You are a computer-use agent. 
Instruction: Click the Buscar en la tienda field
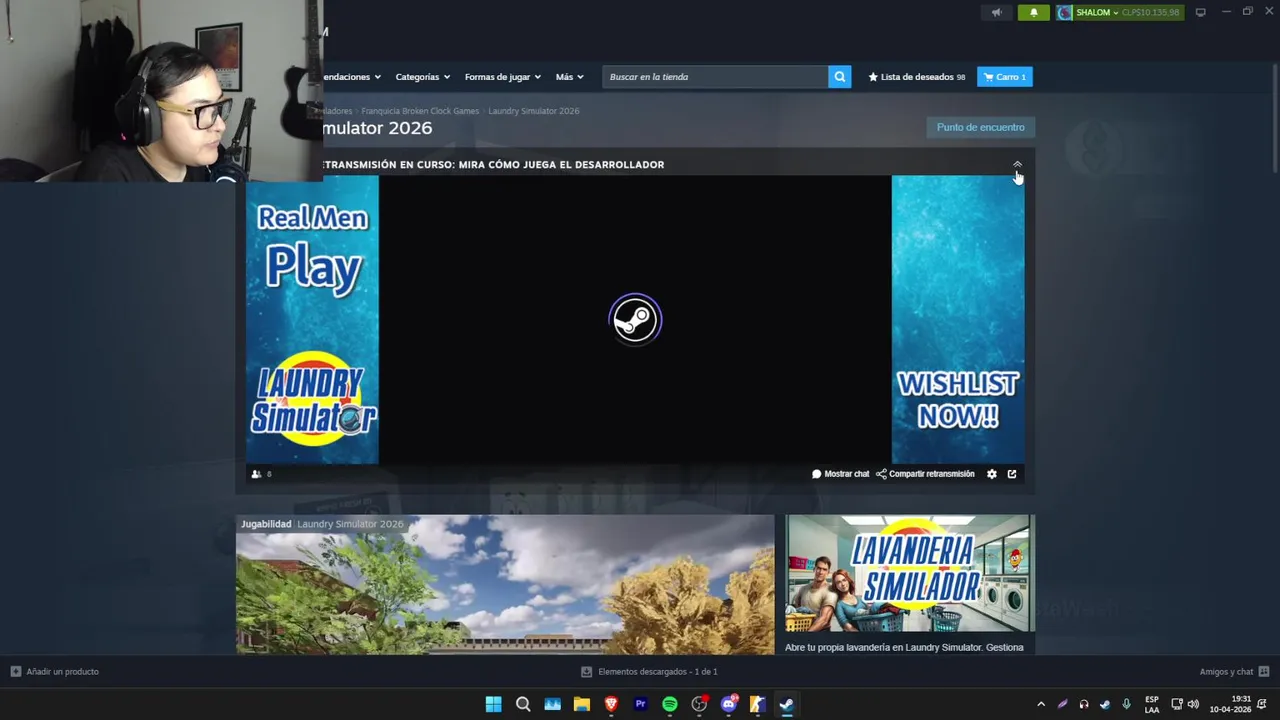715,77
